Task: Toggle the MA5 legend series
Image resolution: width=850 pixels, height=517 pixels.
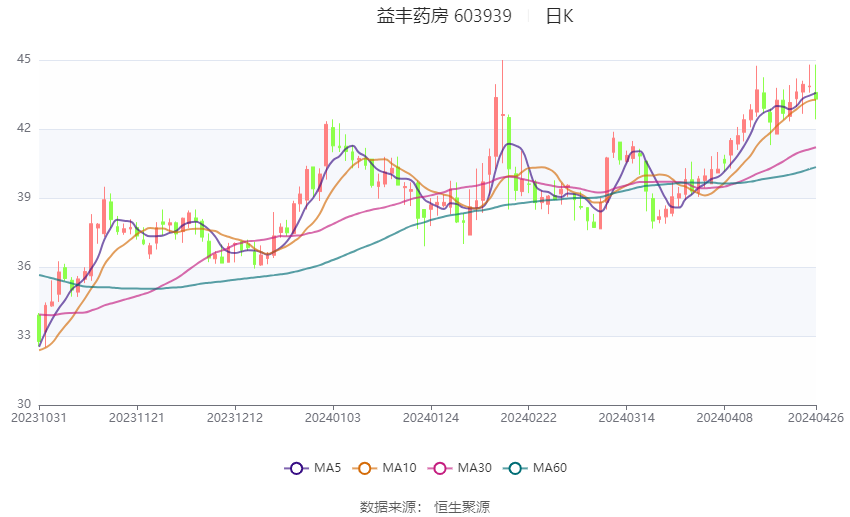Action: click(313, 468)
